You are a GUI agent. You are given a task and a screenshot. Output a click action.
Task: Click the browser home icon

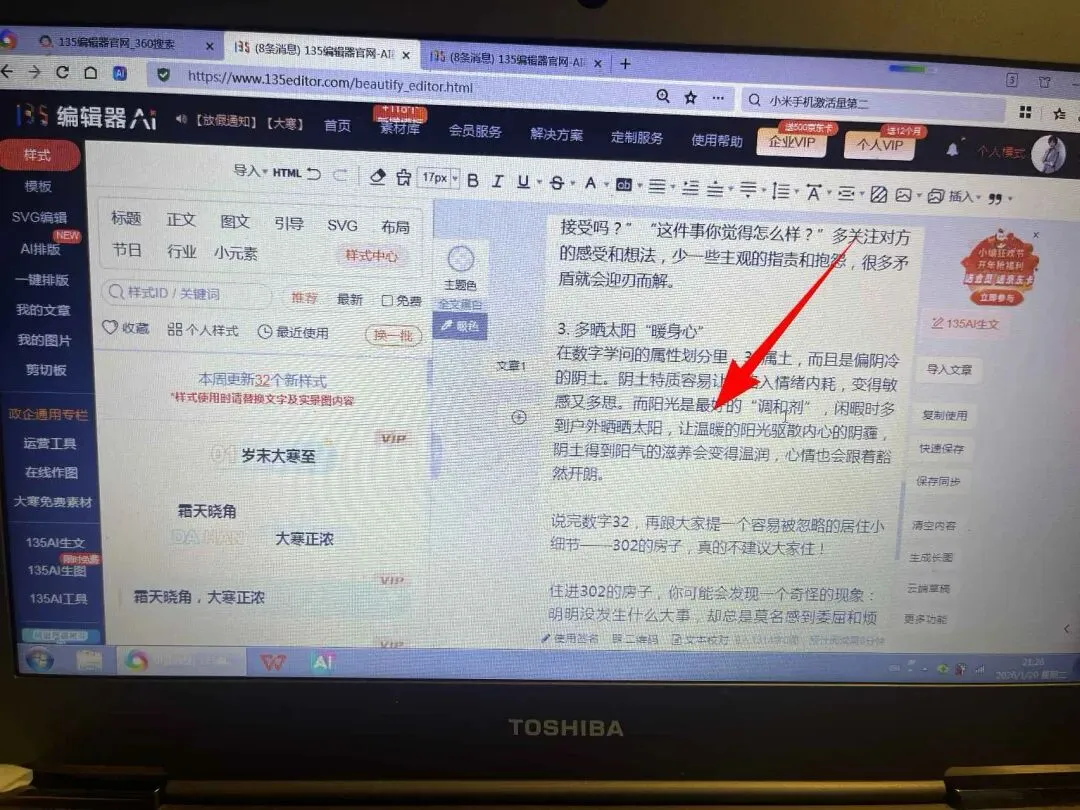click(x=90, y=72)
